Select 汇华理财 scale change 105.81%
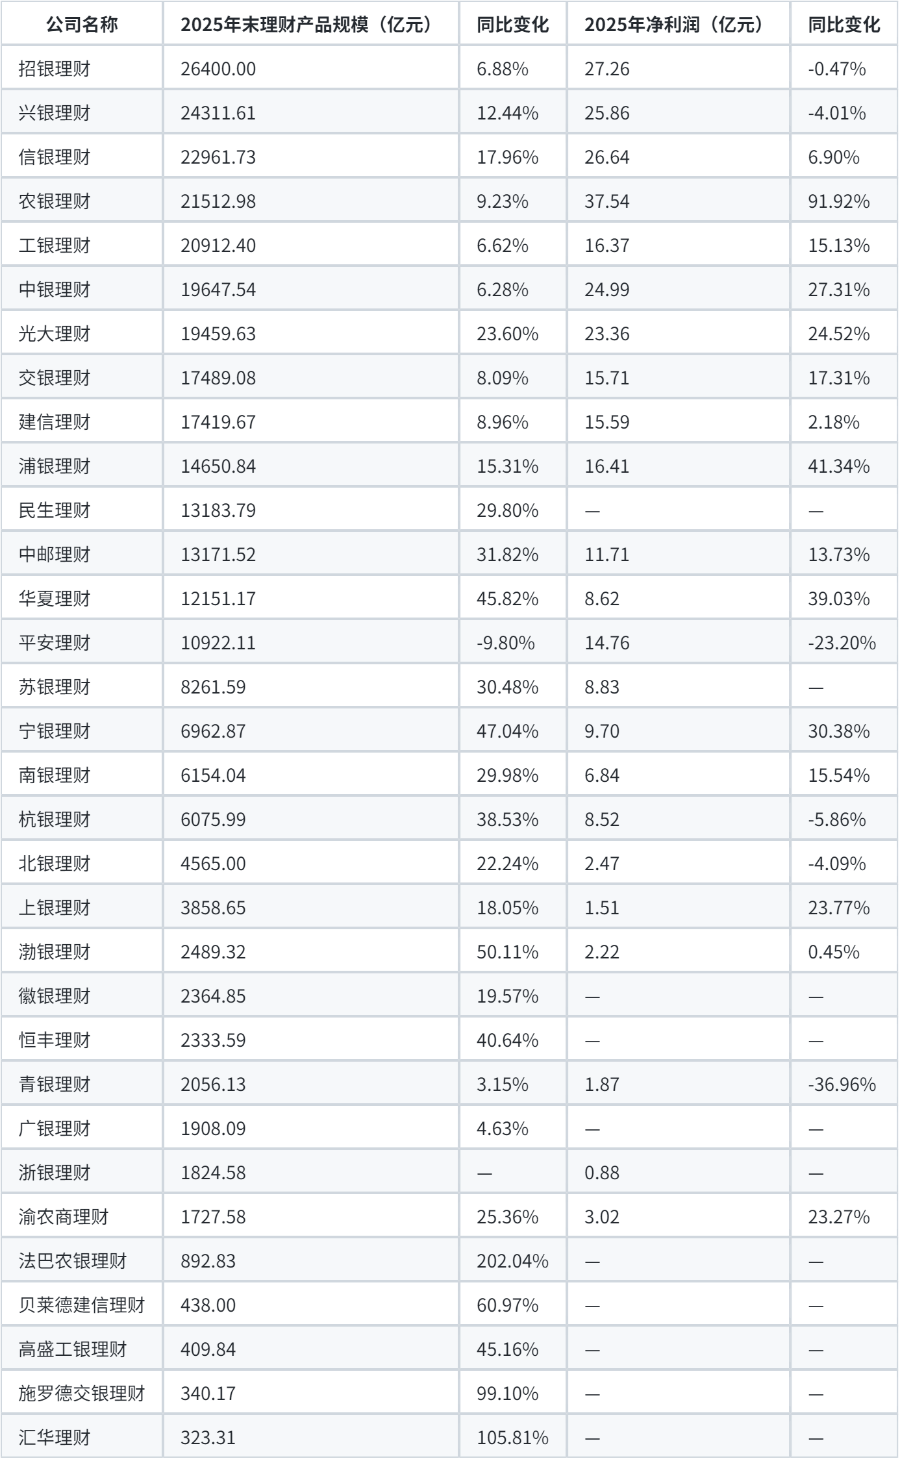The image size is (900, 1458). [512, 1437]
